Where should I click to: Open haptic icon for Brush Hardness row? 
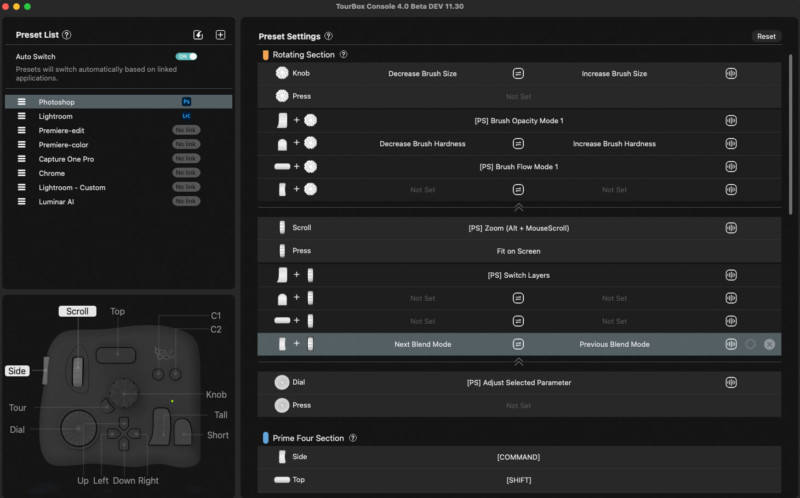coord(731,143)
